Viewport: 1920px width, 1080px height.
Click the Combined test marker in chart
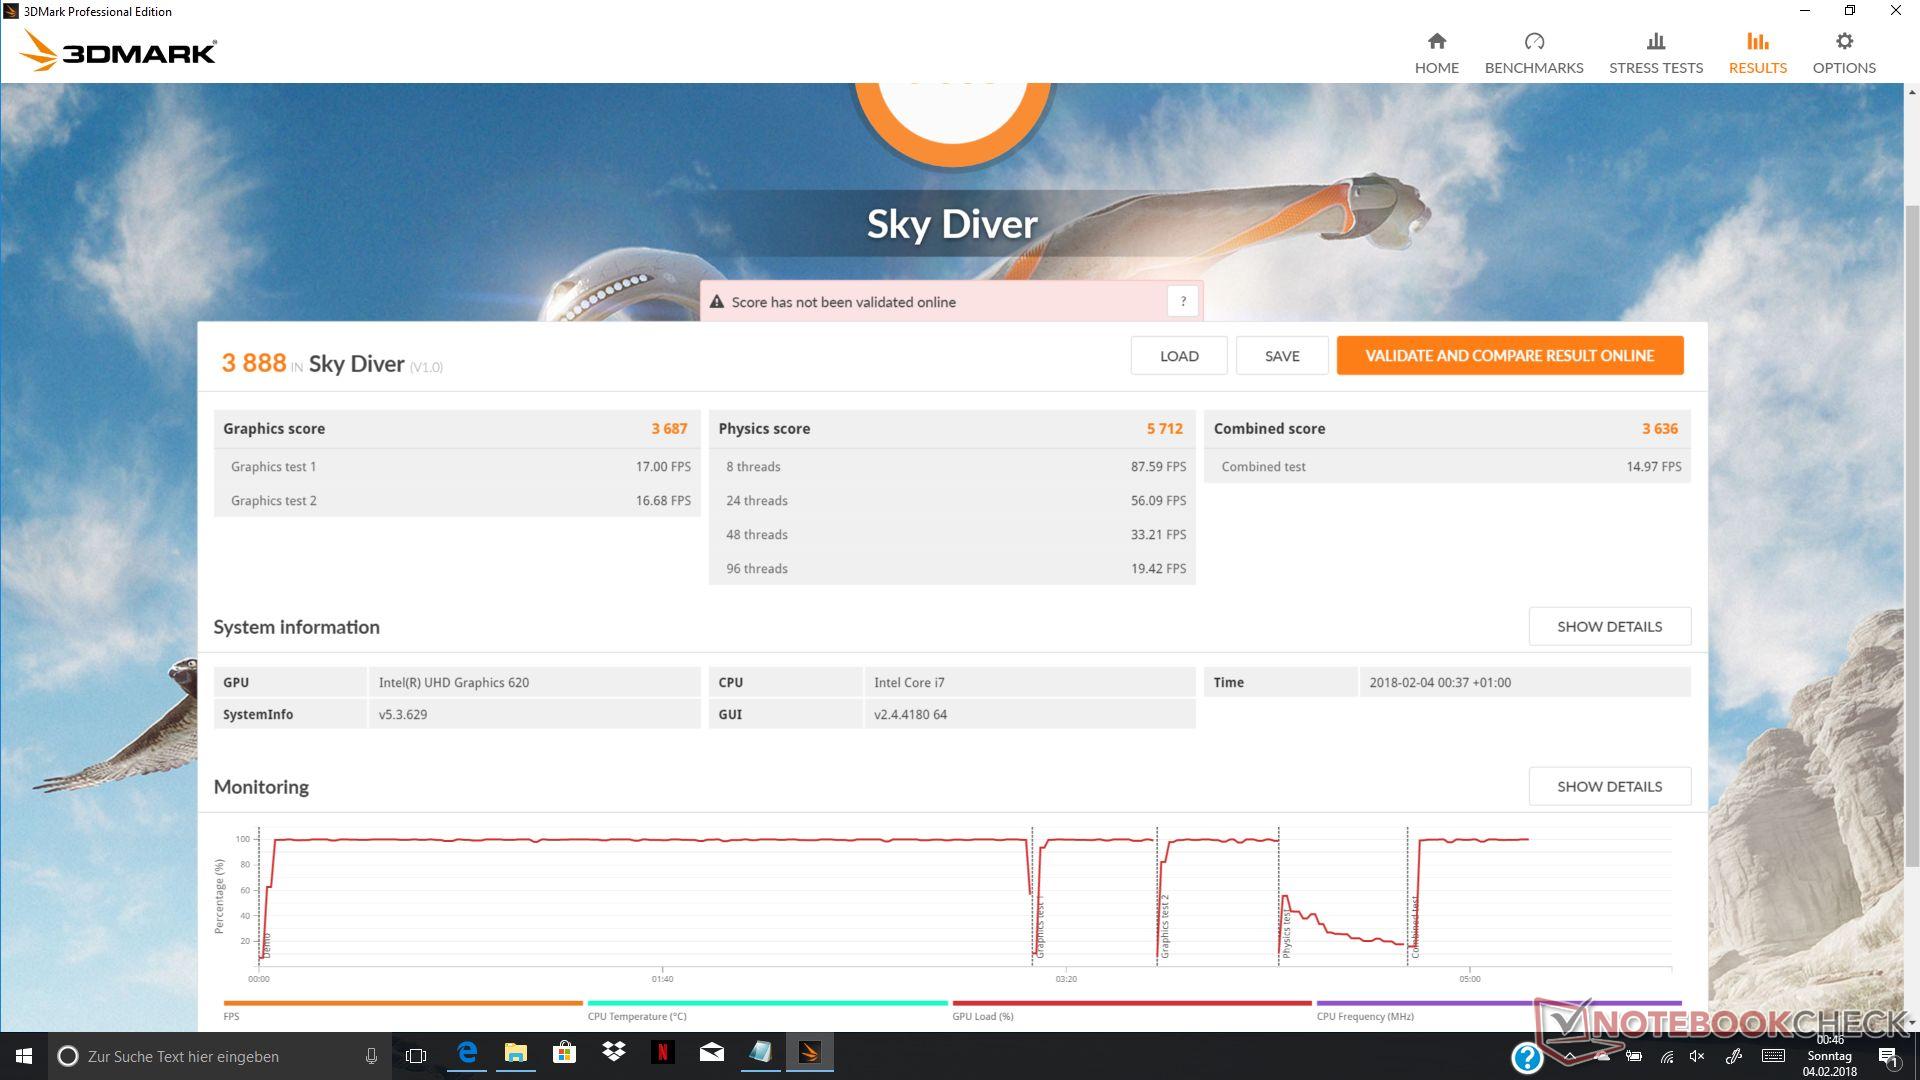[x=1415, y=927]
